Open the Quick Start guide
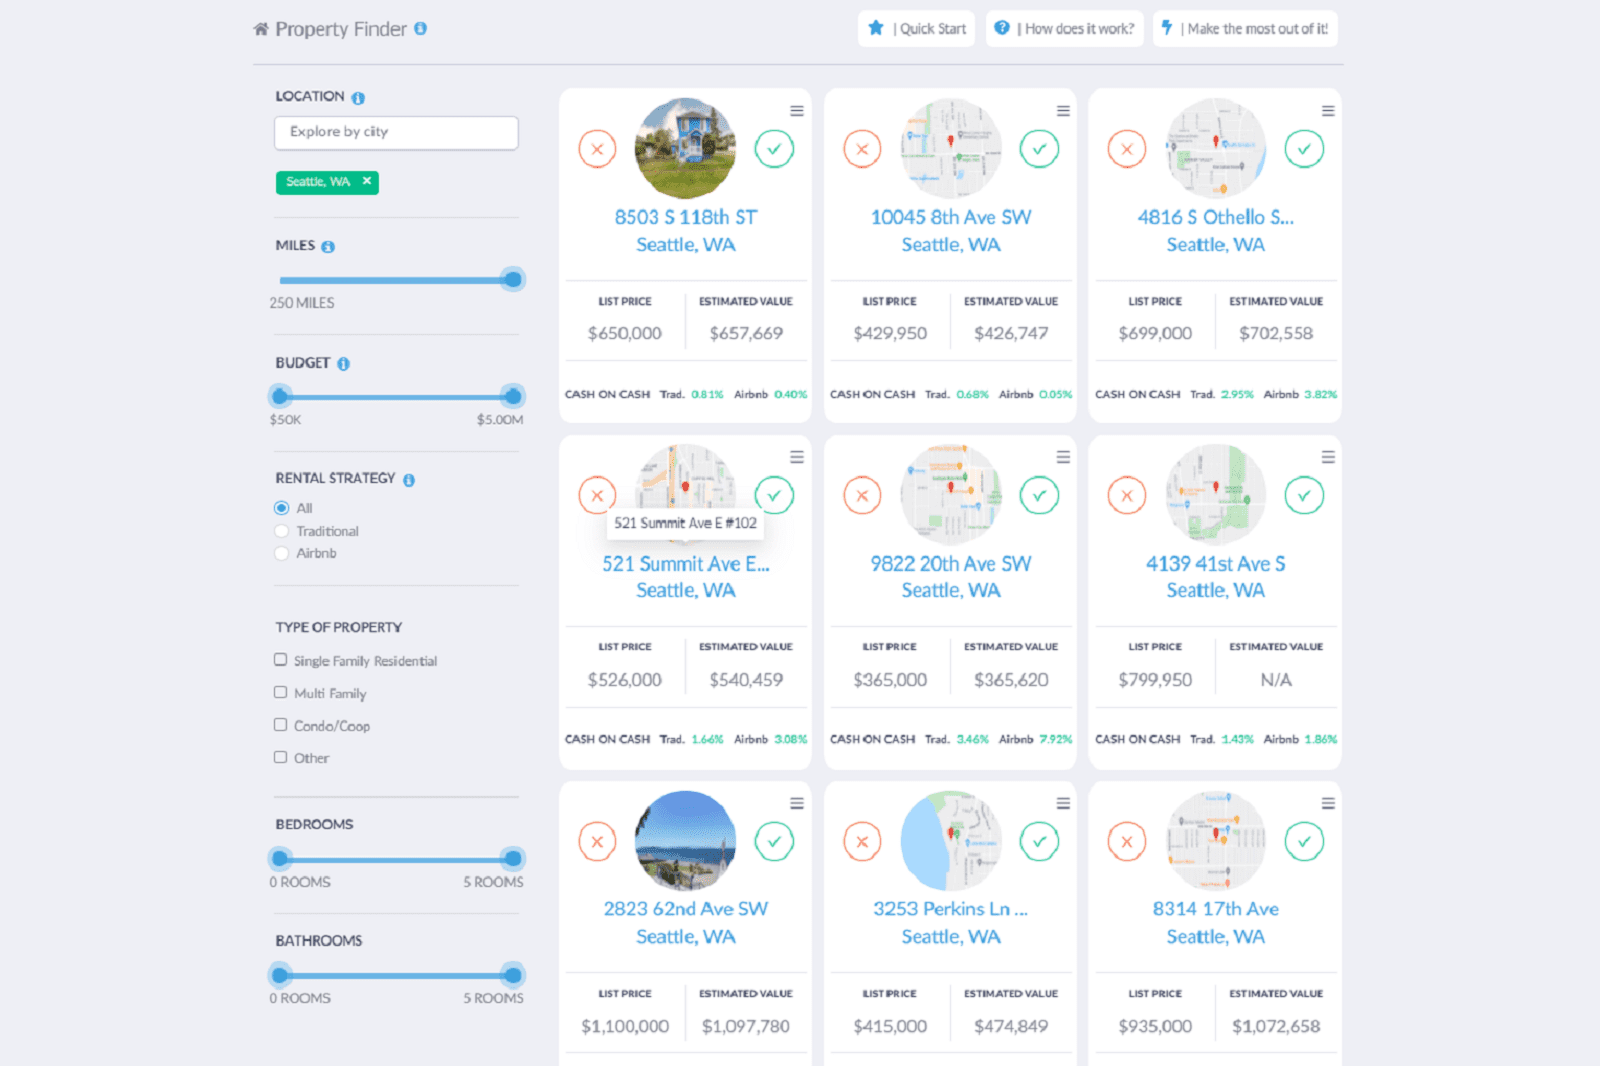 915,28
